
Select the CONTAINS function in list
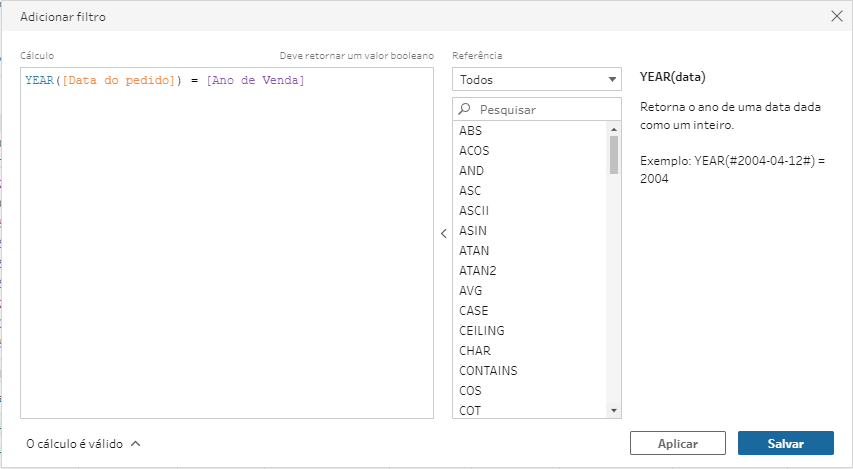point(488,371)
